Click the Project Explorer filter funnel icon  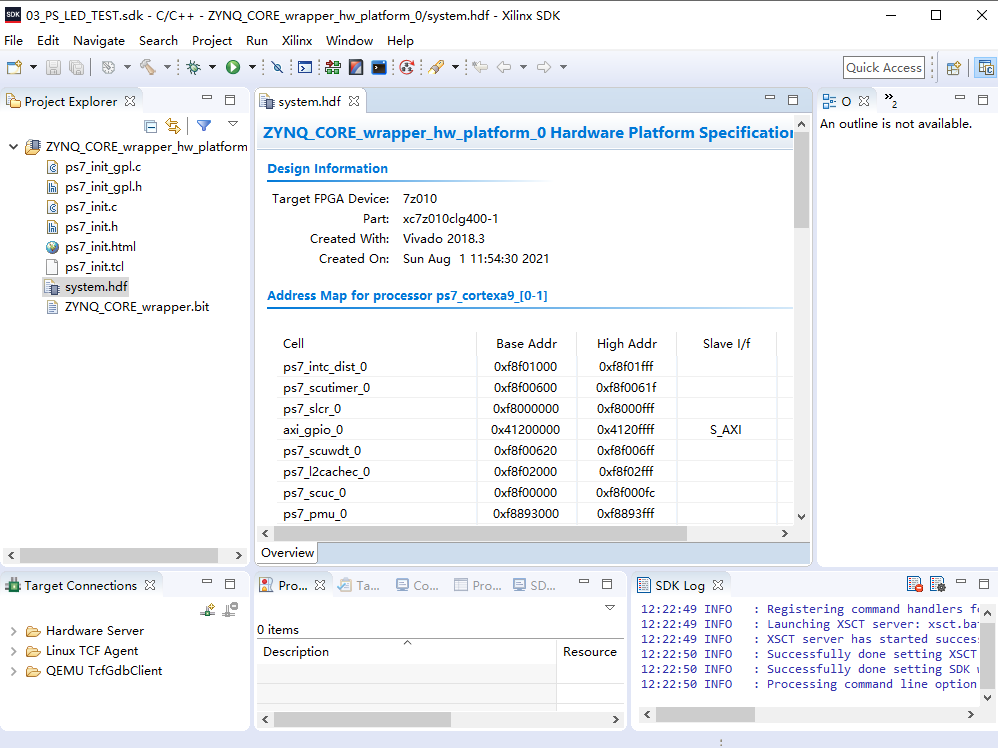pyautogui.click(x=204, y=125)
